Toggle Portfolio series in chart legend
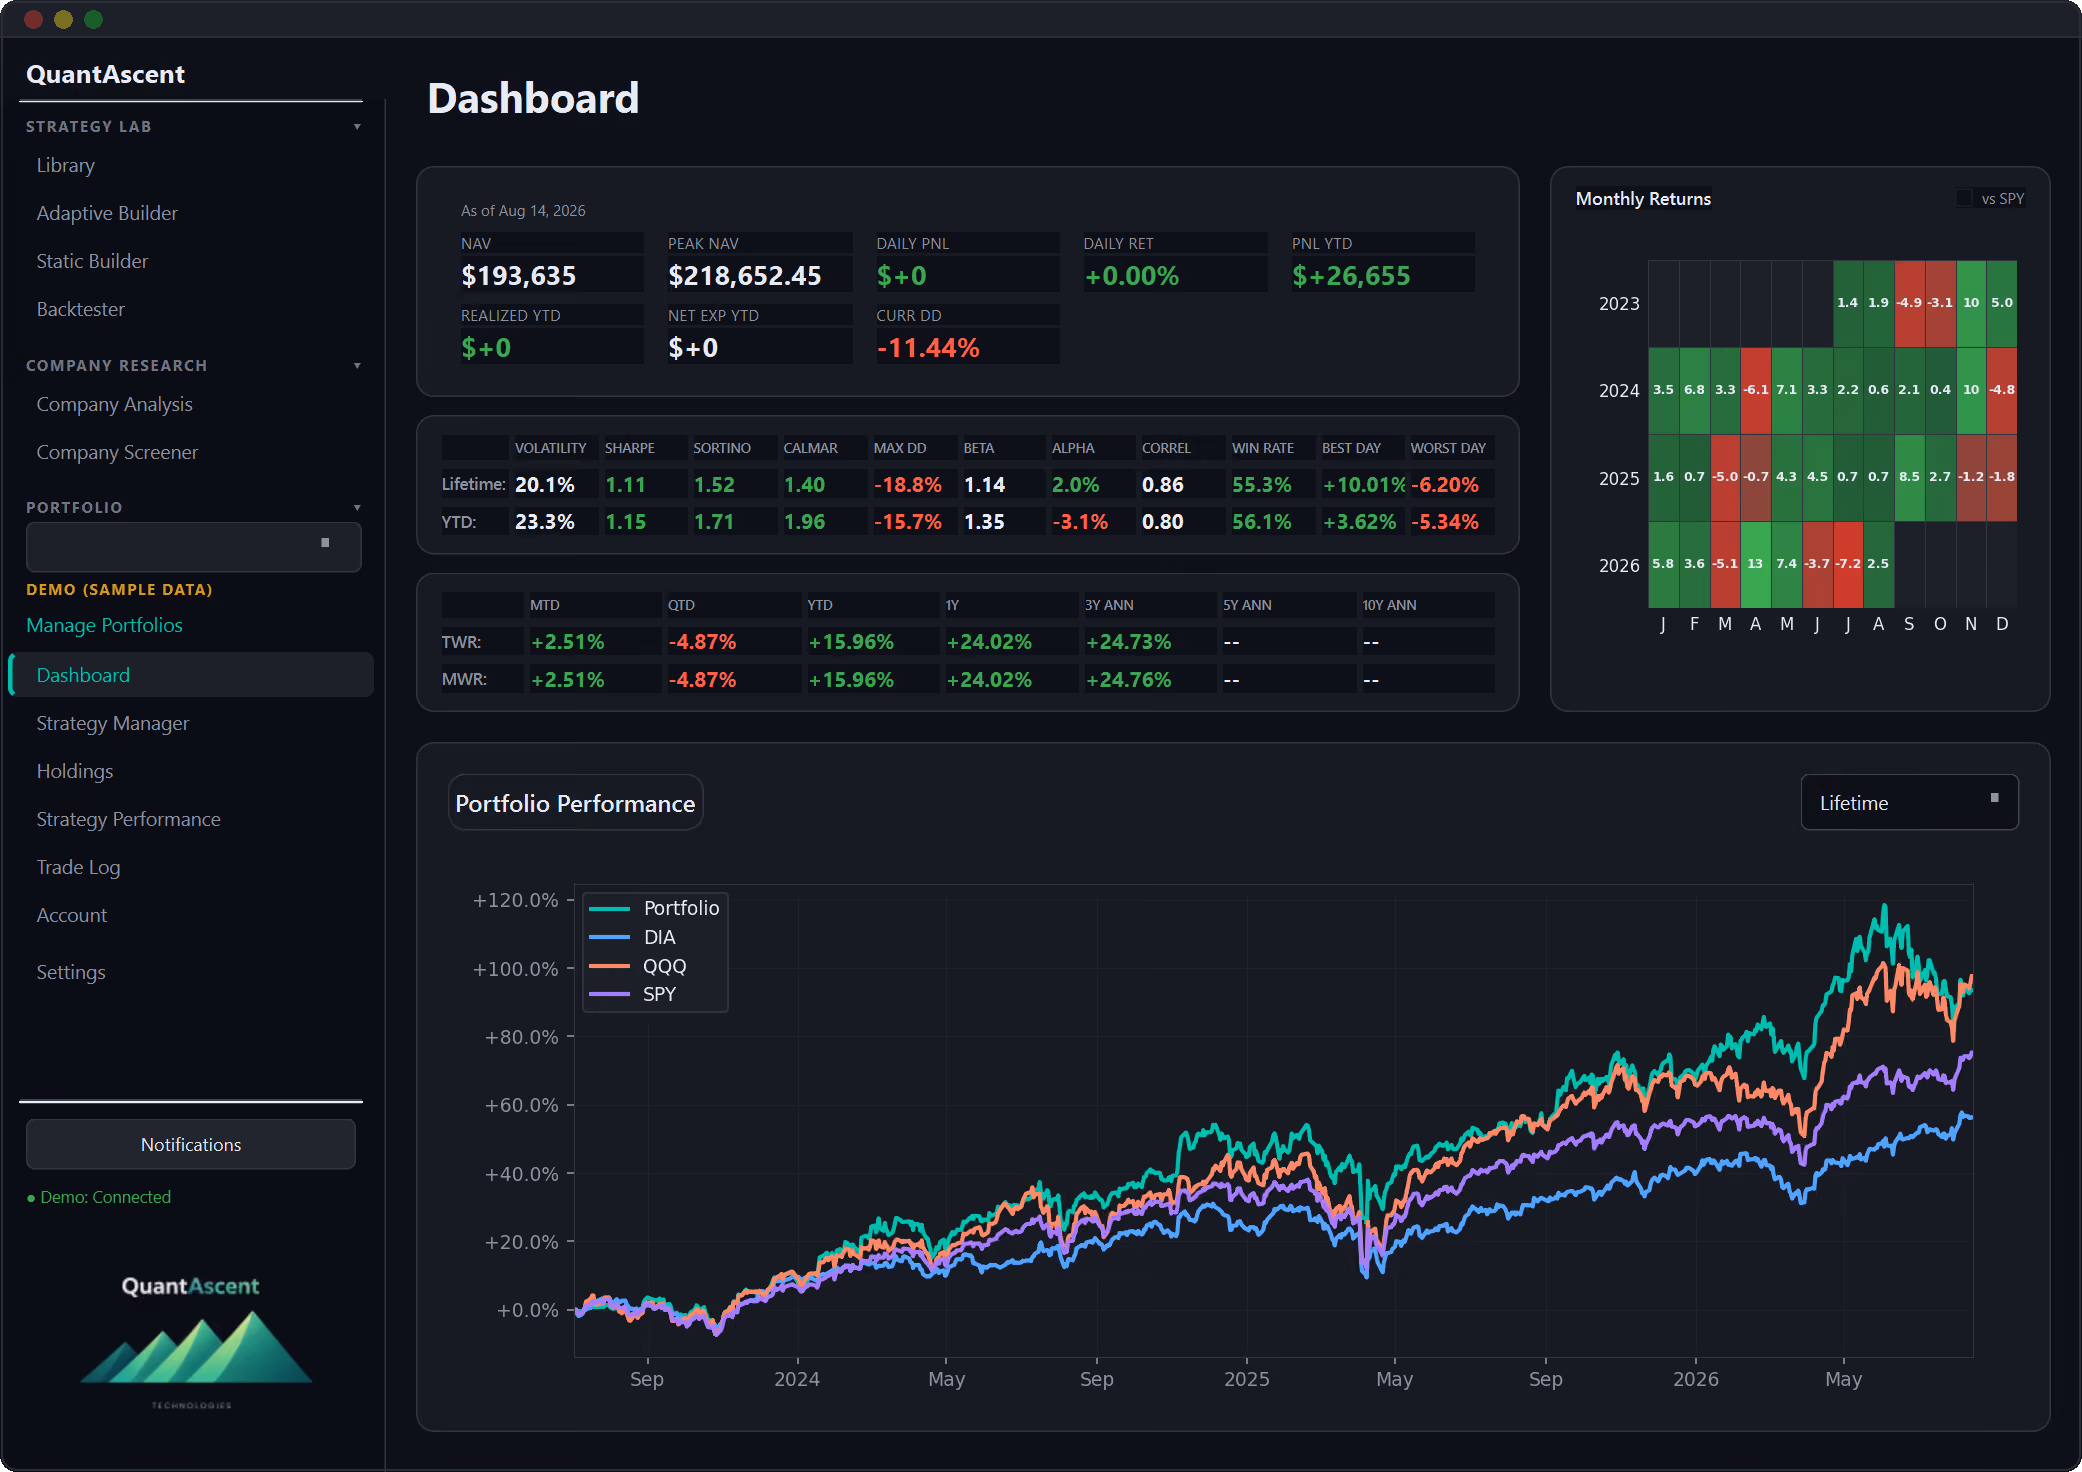The image size is (2082, 1472). [x=654, y=908]
